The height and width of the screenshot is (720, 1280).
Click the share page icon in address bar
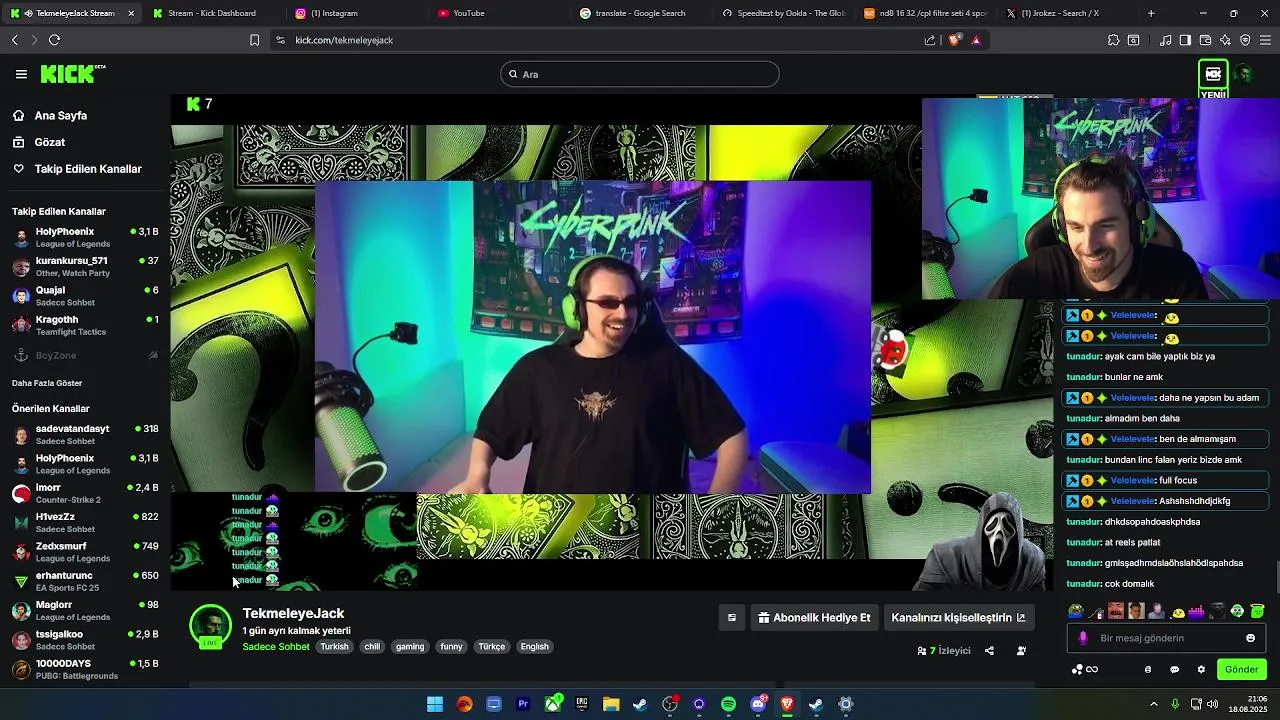(930, 40)
